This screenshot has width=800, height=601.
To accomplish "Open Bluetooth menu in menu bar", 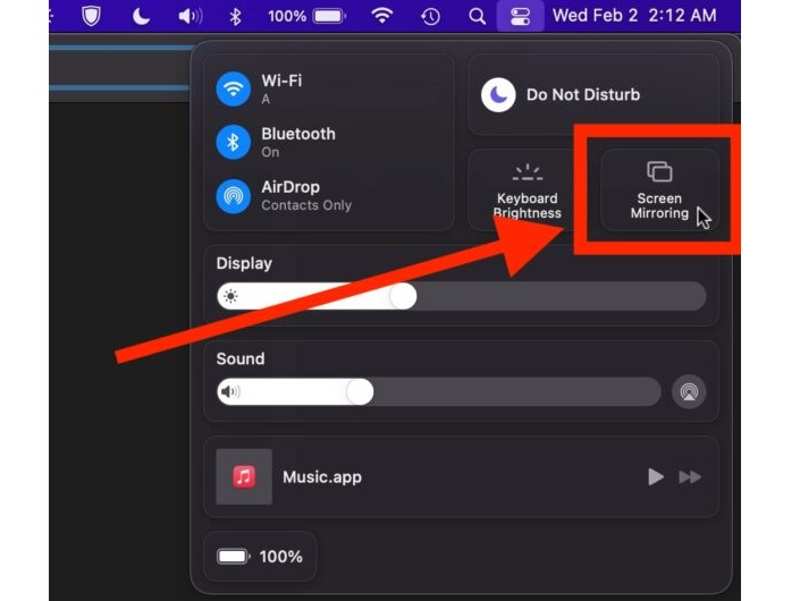I will coord(236,16).
